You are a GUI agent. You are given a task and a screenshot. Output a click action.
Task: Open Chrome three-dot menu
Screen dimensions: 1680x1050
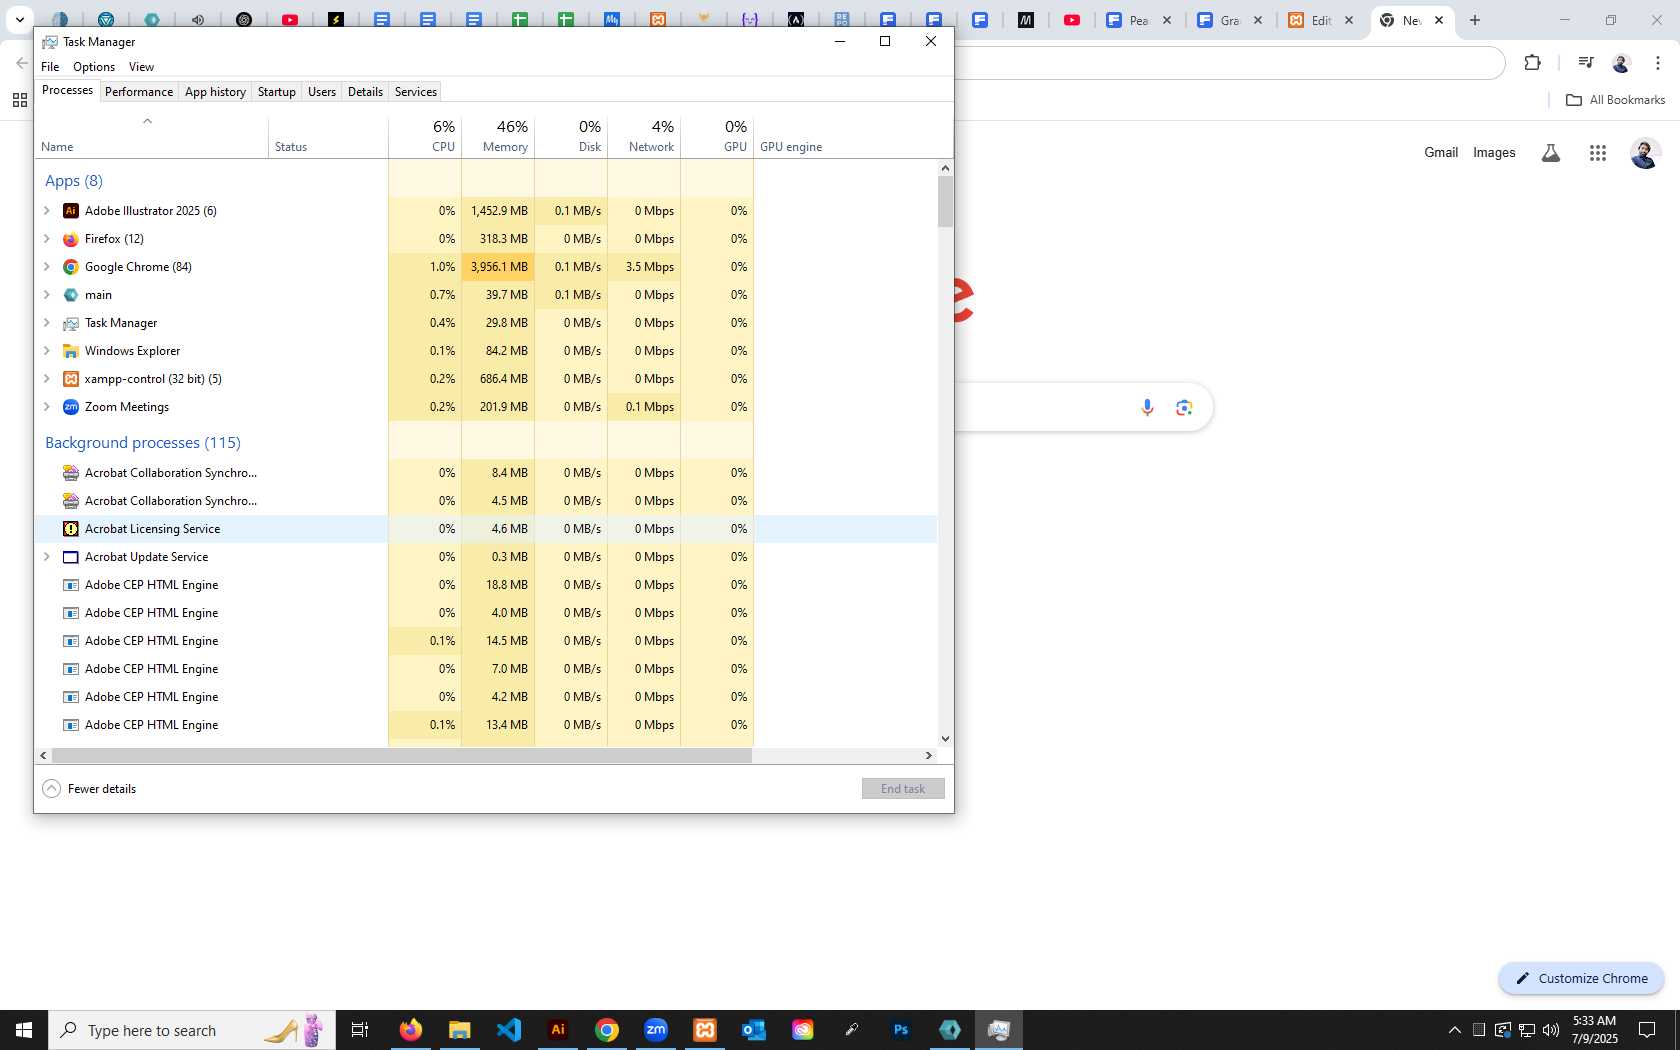1658,63
